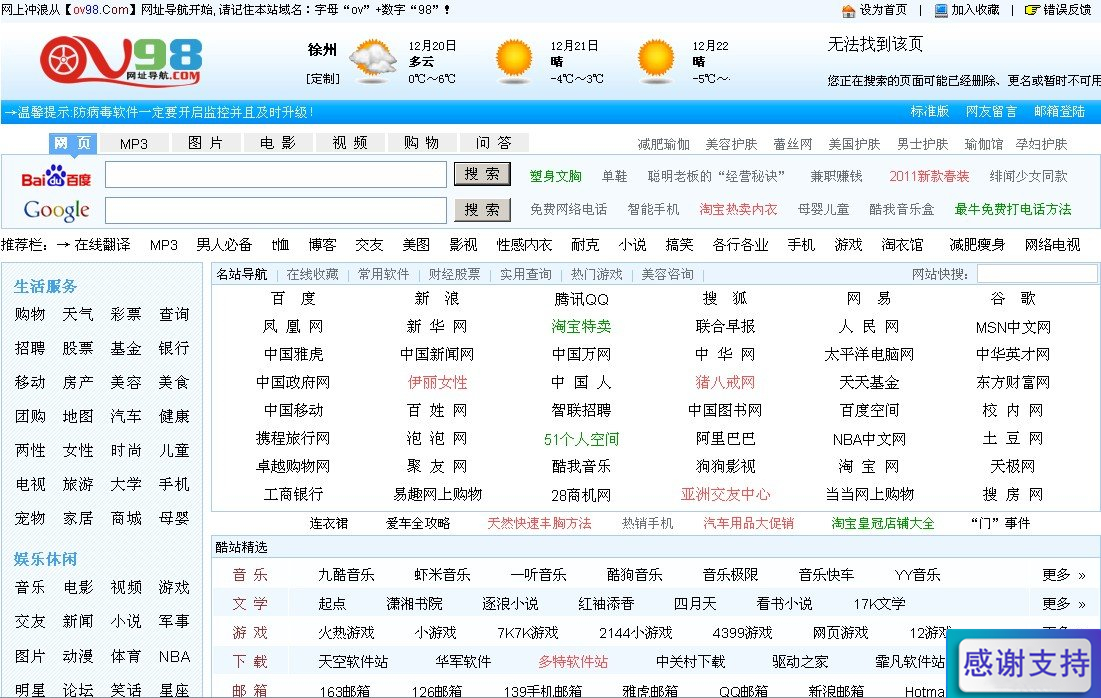Click the 加入收藏 bookmark icon

pyautogui.click(x=941, y=11)
